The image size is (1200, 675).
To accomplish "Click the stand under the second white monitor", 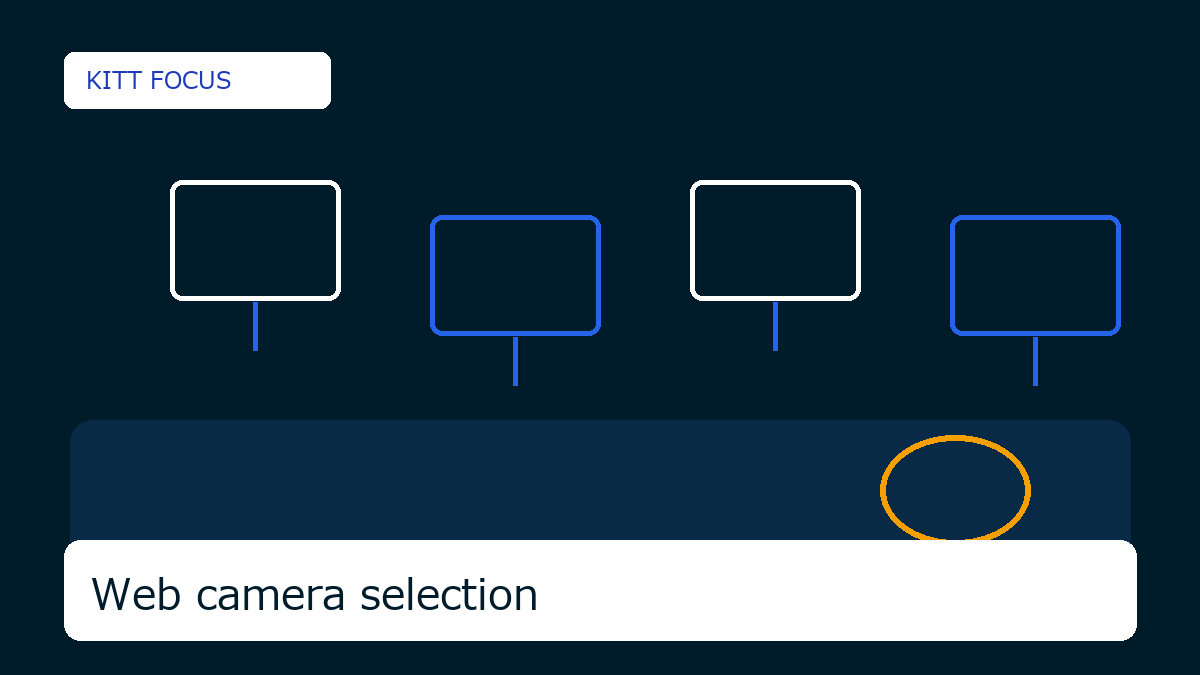I will pyautogui.click(x=775, y=326).
